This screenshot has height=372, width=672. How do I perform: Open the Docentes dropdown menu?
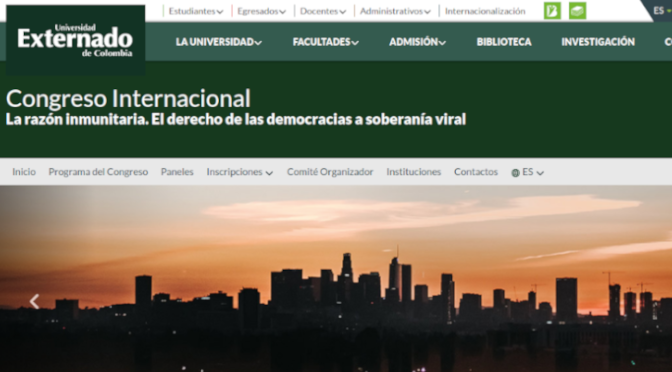[x=323, y=11]
